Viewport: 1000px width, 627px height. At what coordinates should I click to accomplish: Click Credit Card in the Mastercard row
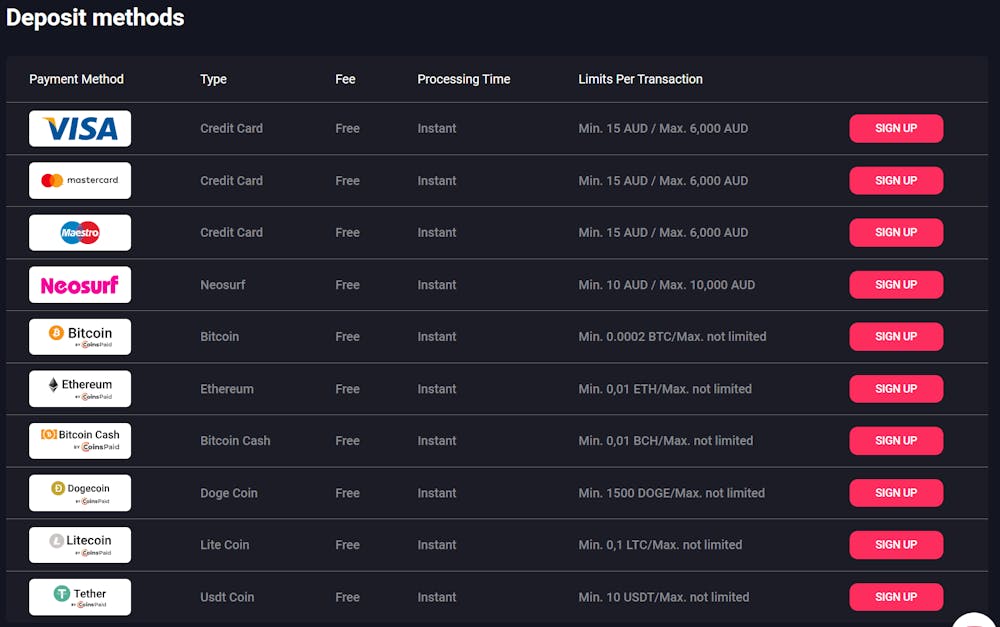pyautogui.click(x=232, y=181)
